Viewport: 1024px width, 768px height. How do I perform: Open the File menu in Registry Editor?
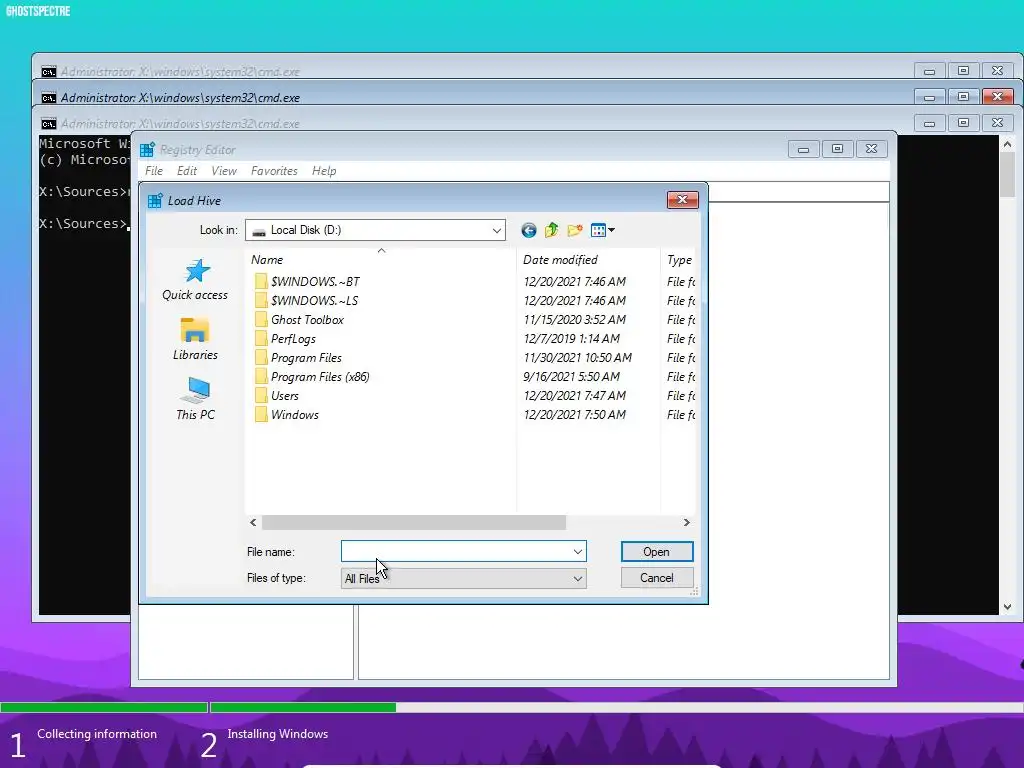[x=154, y=170]
